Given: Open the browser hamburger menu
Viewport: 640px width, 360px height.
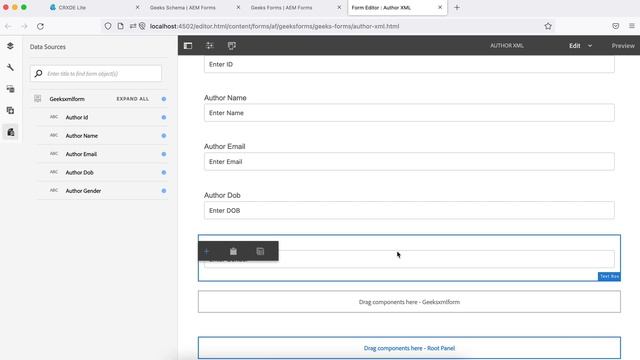Looking at the screenshot, I should [x=632, y=26].
